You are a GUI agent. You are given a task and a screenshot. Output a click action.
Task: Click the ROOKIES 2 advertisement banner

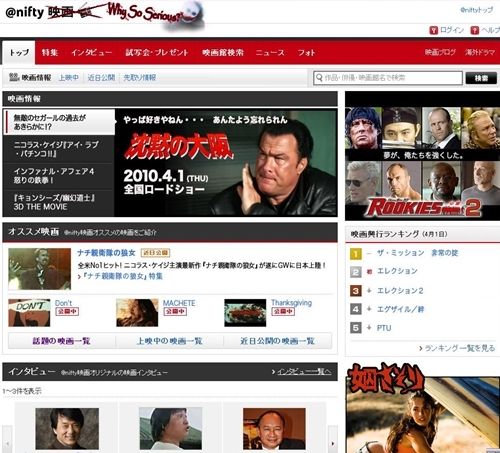[422, 155]
